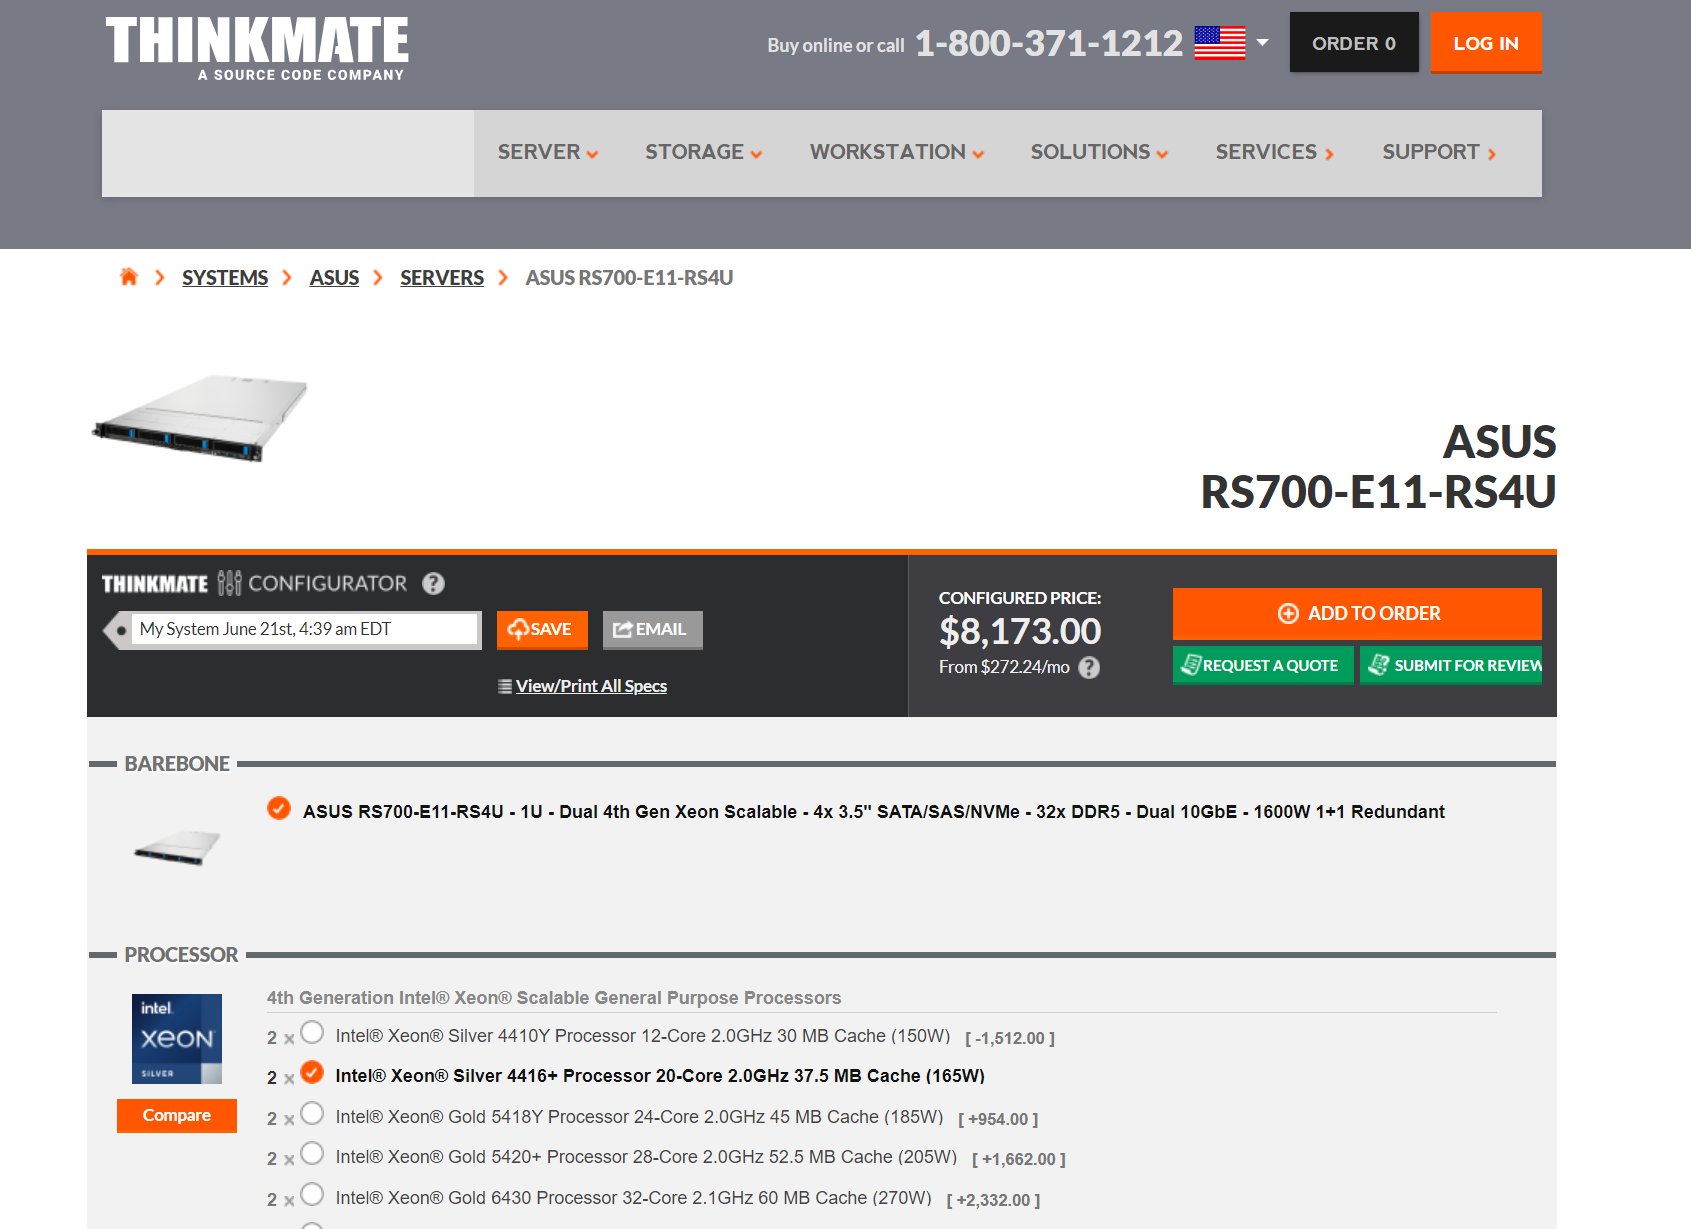Click the '[ +954.00 ]' price difference

[998, 1119]
